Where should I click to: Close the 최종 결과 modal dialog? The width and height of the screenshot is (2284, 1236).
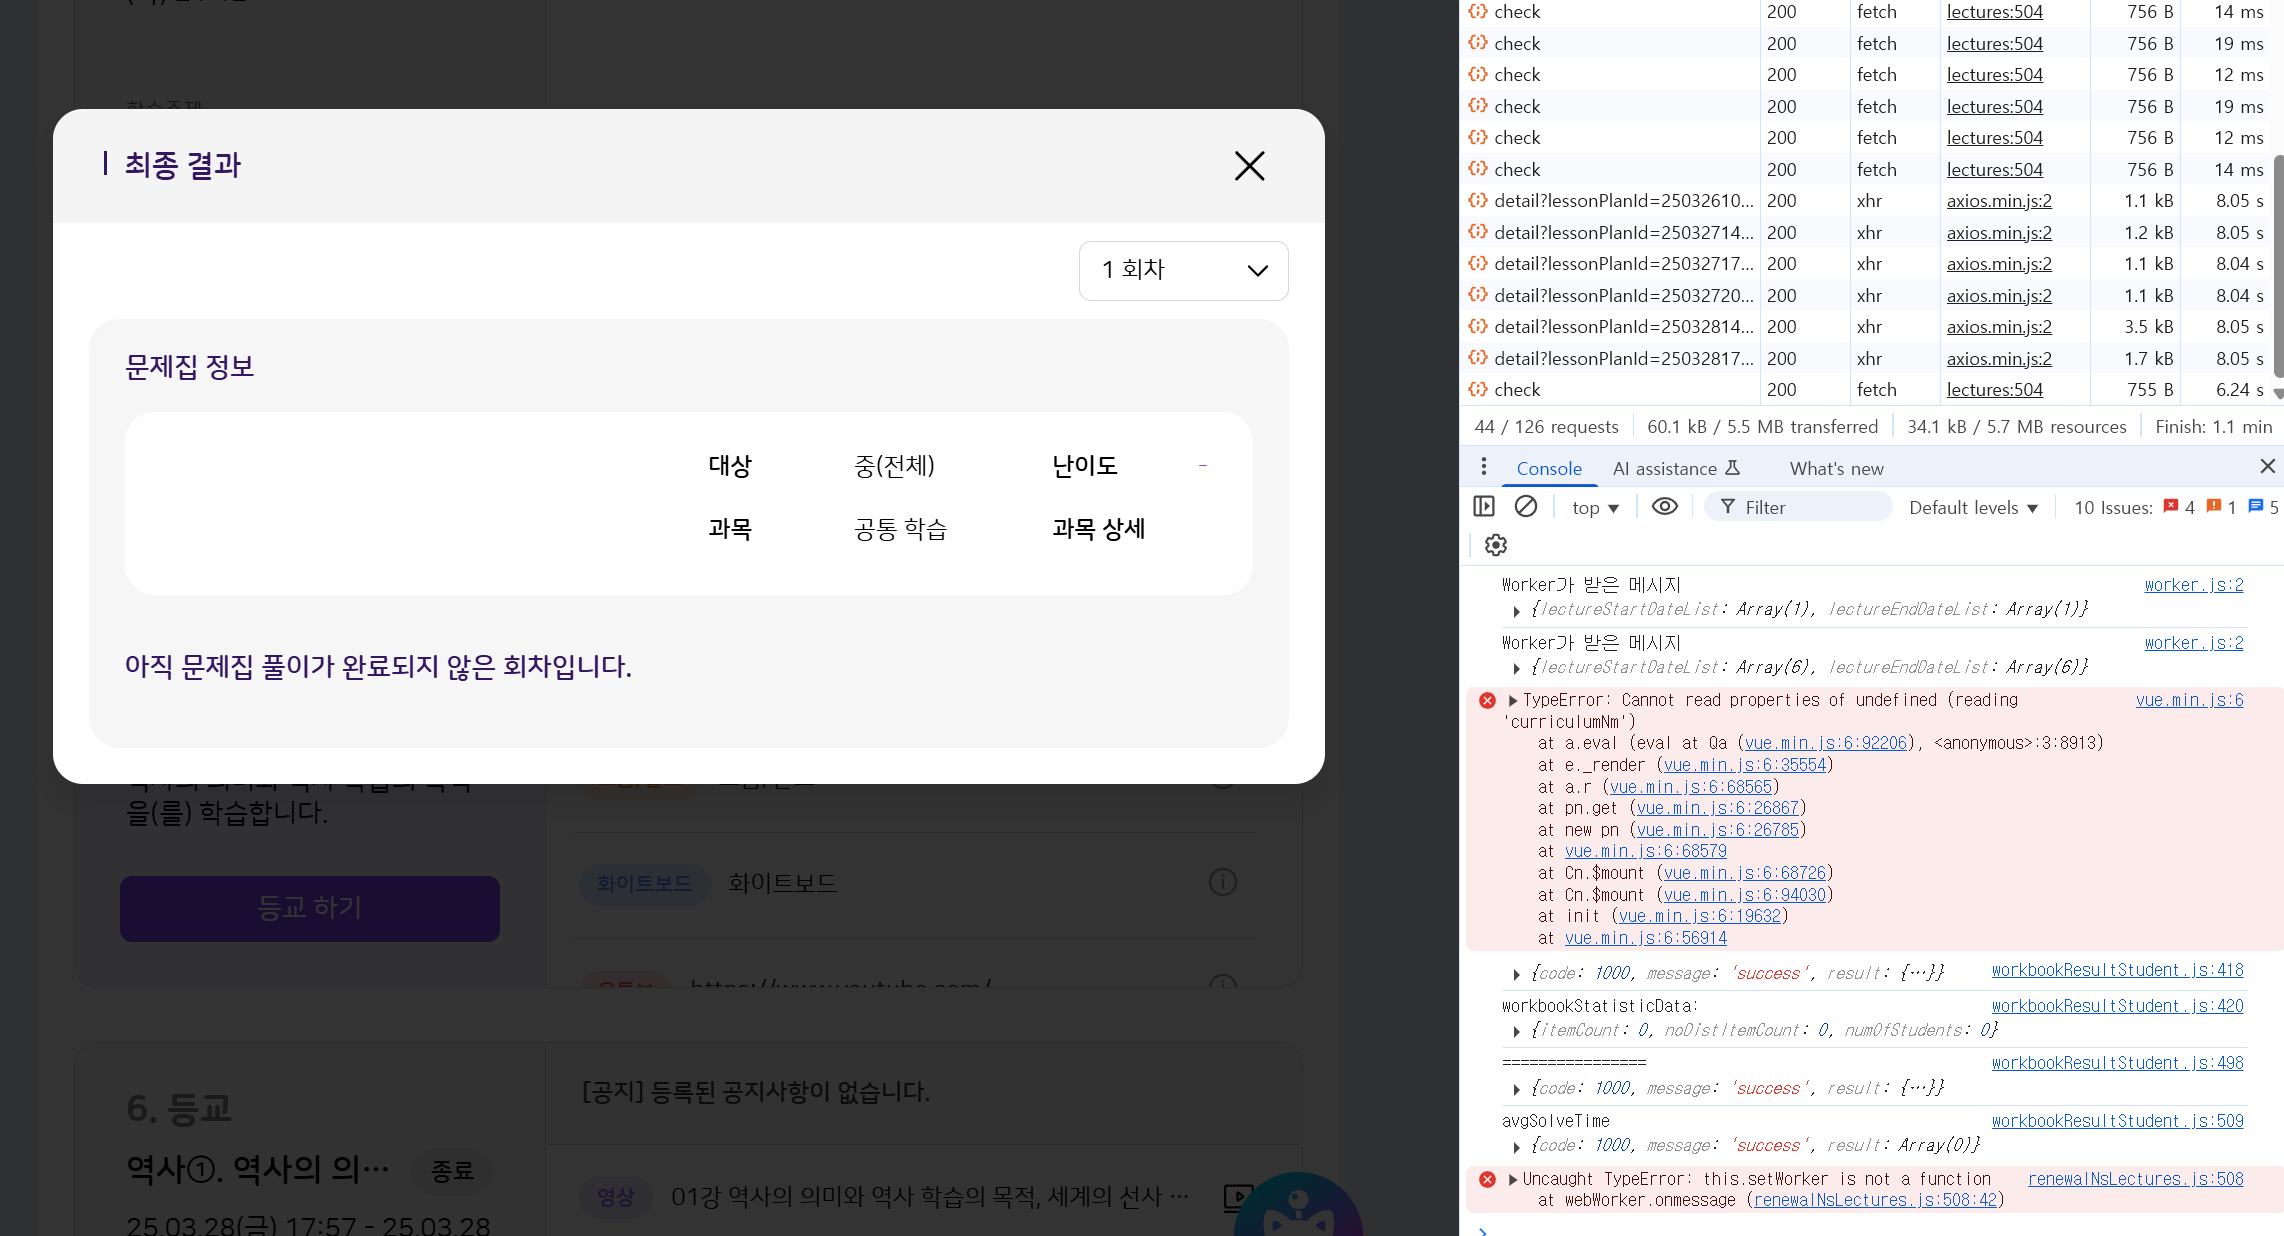[x=1249, y=166]
